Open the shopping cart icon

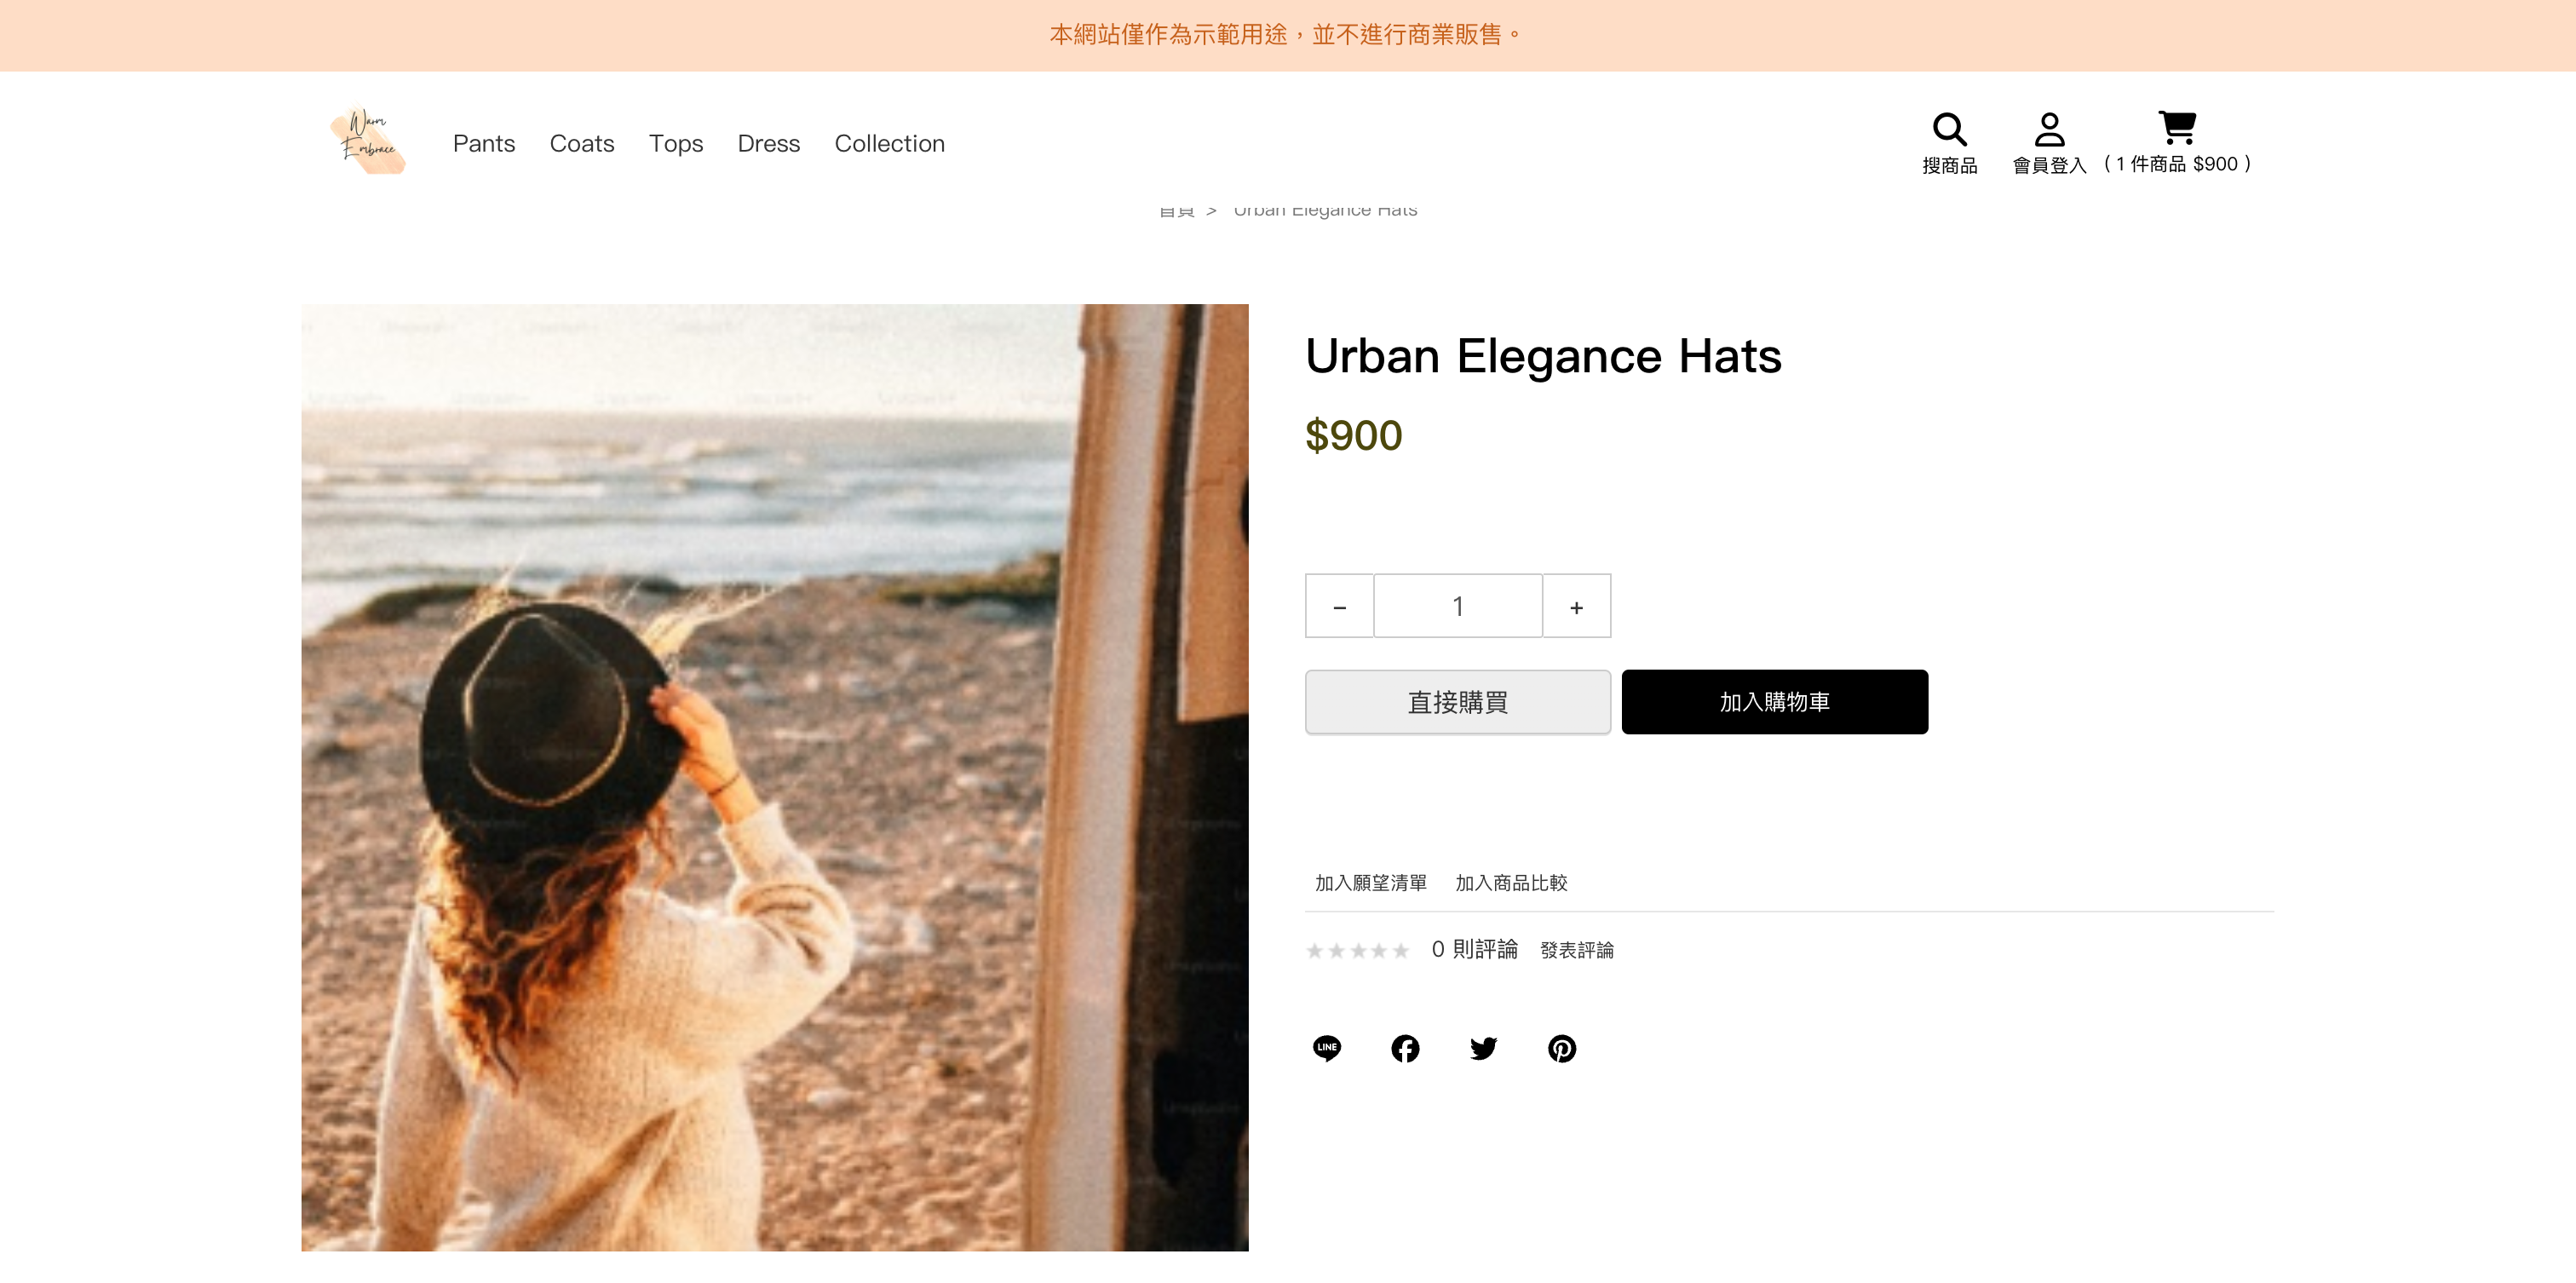[2177, 127]
